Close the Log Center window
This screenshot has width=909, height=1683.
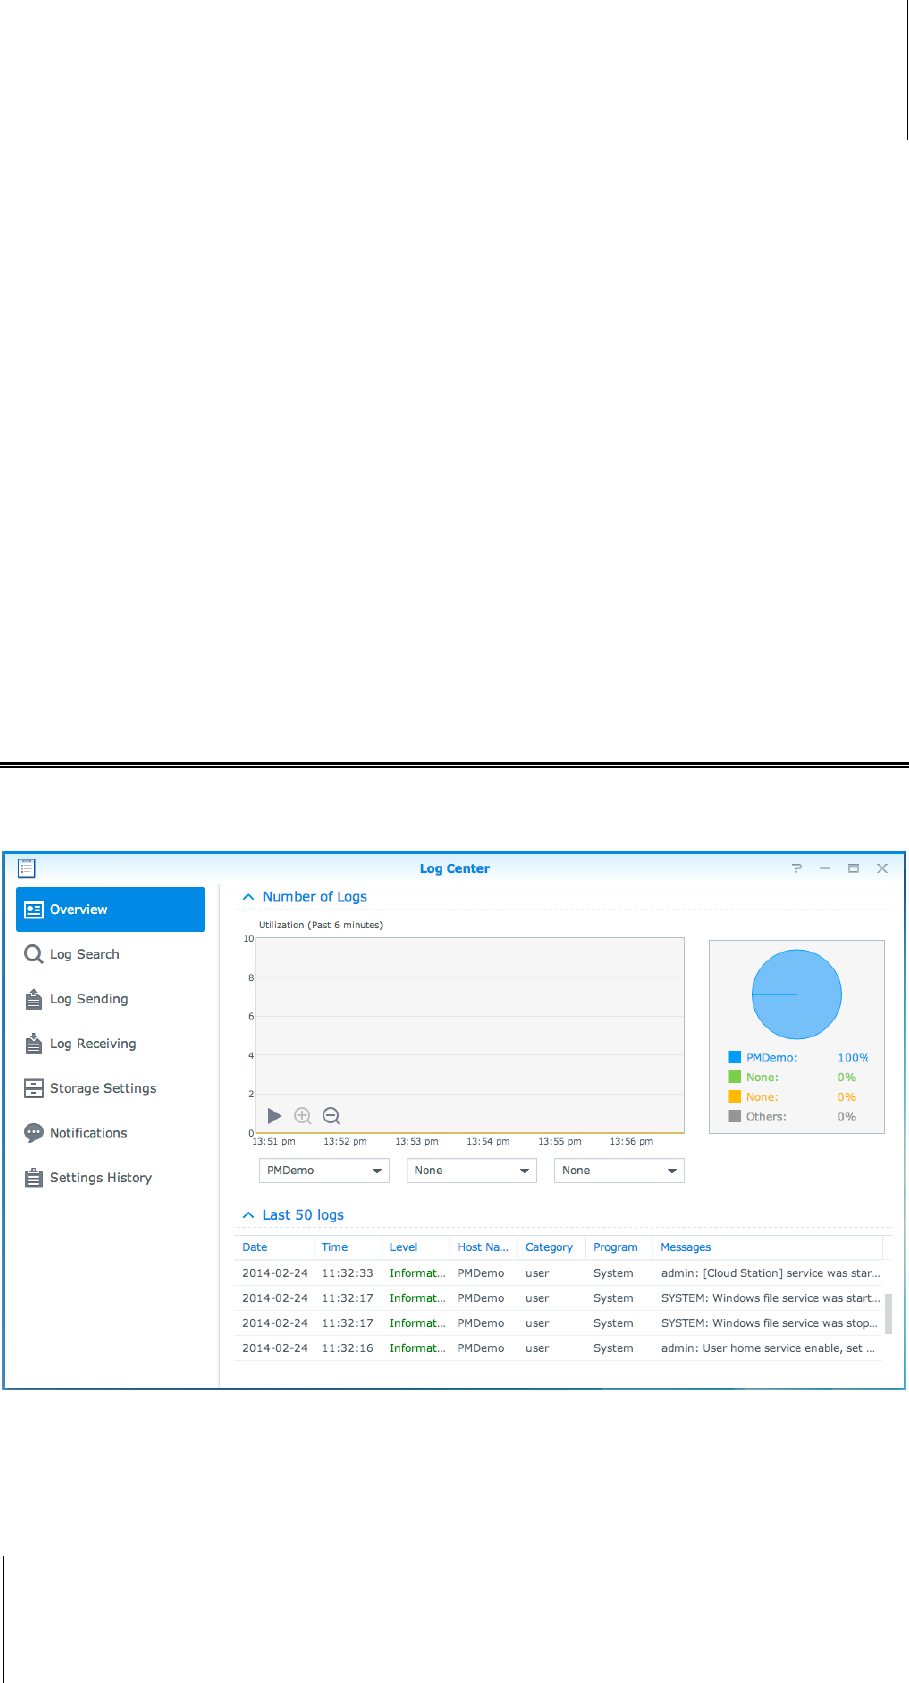(882, 868)
